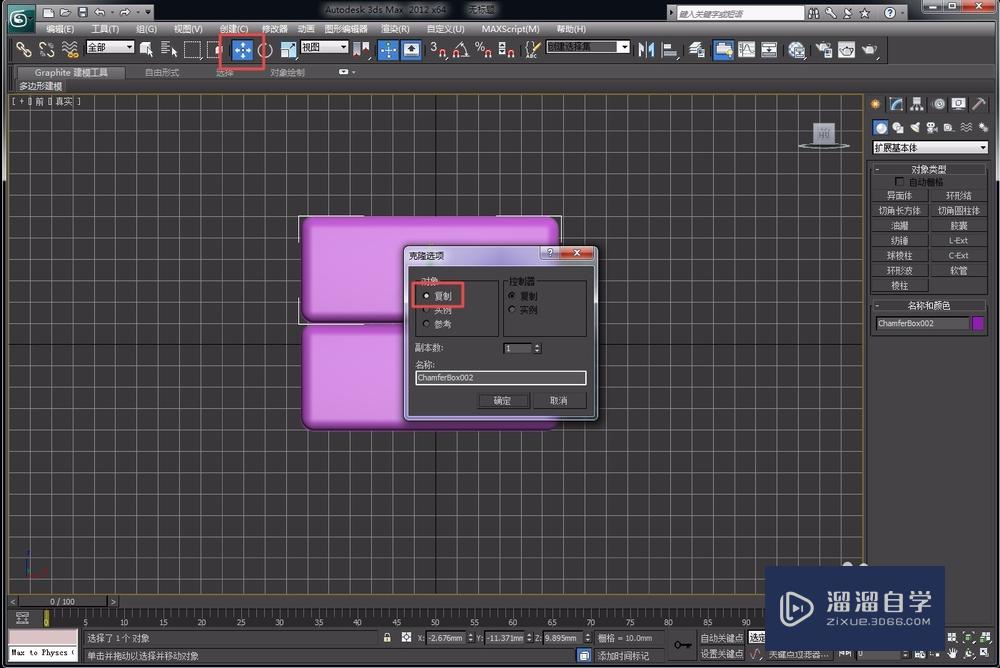Click the ChamferBox002 object color swatch
Image resolution: width=1000 pixels, height=668 pixels.
(x=977, y=323)
